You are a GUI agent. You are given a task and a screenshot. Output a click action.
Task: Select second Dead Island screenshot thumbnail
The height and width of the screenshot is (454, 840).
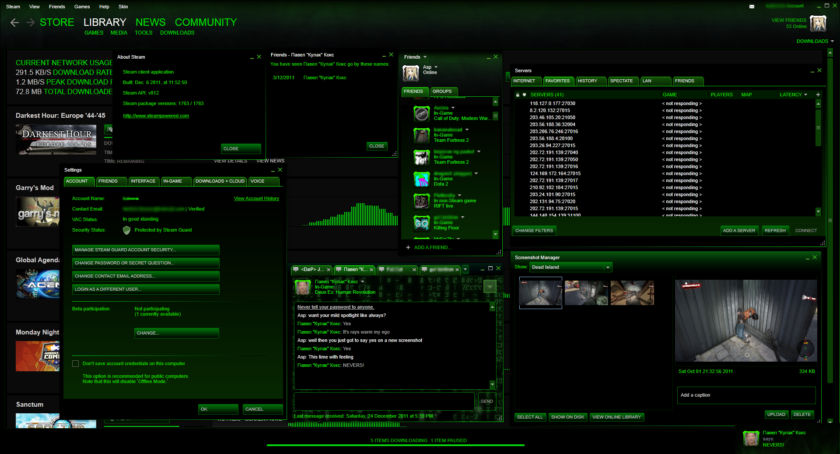click(587, 293)
